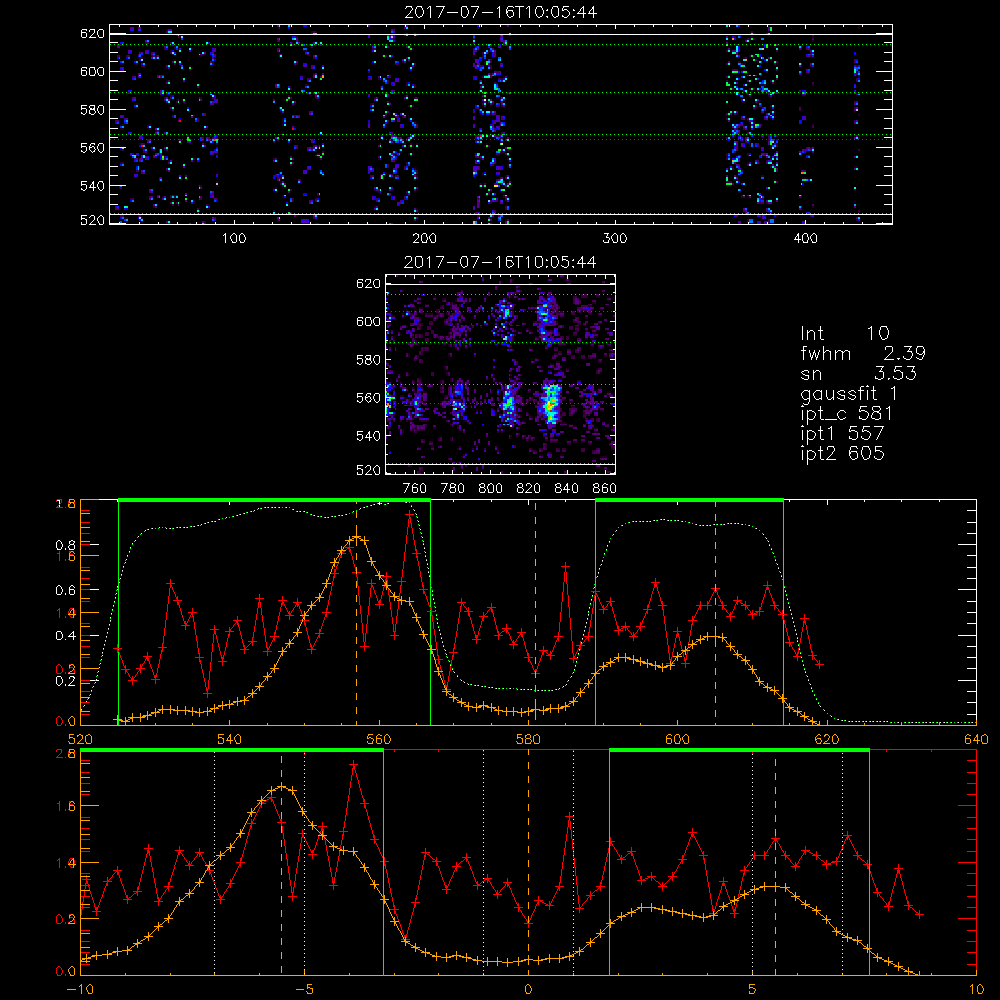Click x-axis label 10 of the bottom plot
The height and width of the screenshot is (1000, 1000).
976,990
